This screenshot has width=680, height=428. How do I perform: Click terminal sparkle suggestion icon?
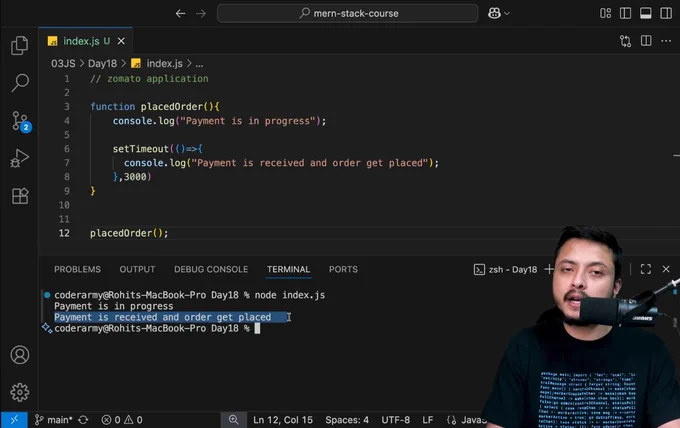pyautogui.click(x=47, y=328)
